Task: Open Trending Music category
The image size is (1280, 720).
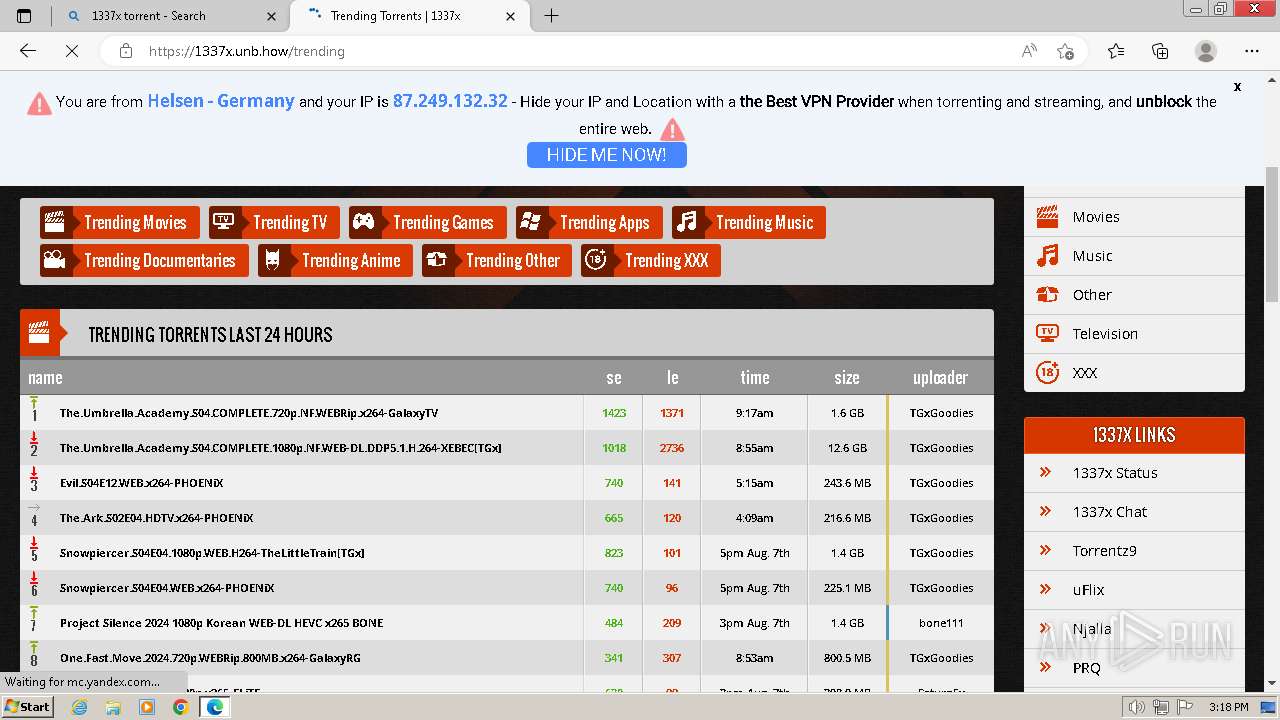Action: pos(749,222)
